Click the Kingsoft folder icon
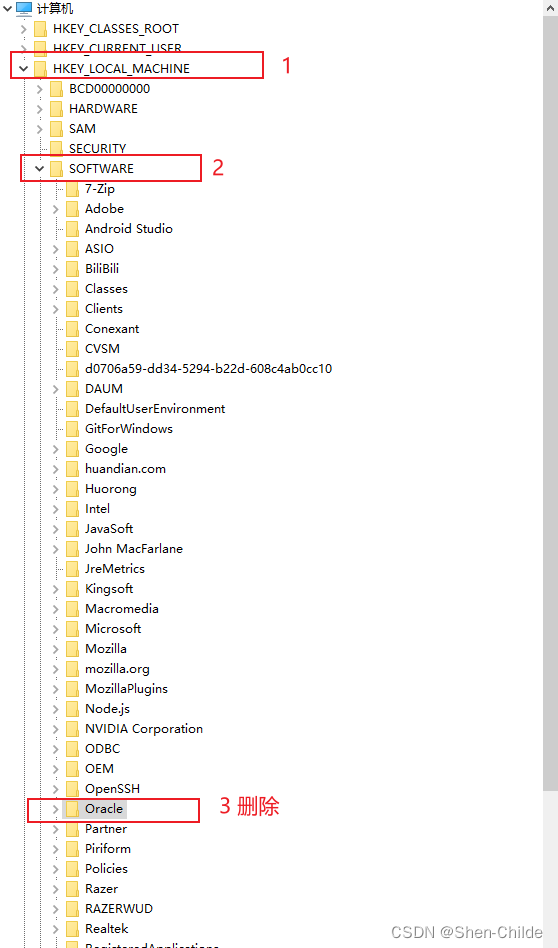Viewport: 558px width, 948px height. pyautogui.click(x=73, y=589)
